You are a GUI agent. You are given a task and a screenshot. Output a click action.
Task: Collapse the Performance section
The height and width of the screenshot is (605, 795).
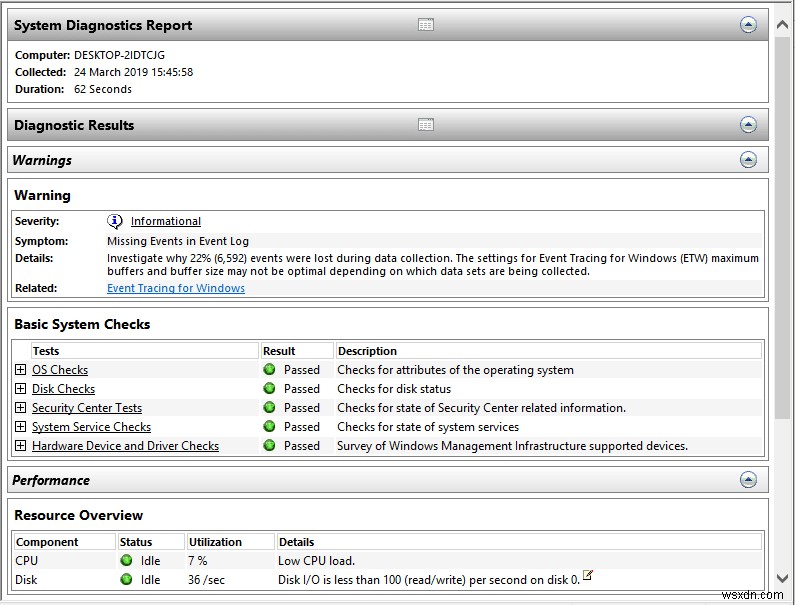pos(748,480)
